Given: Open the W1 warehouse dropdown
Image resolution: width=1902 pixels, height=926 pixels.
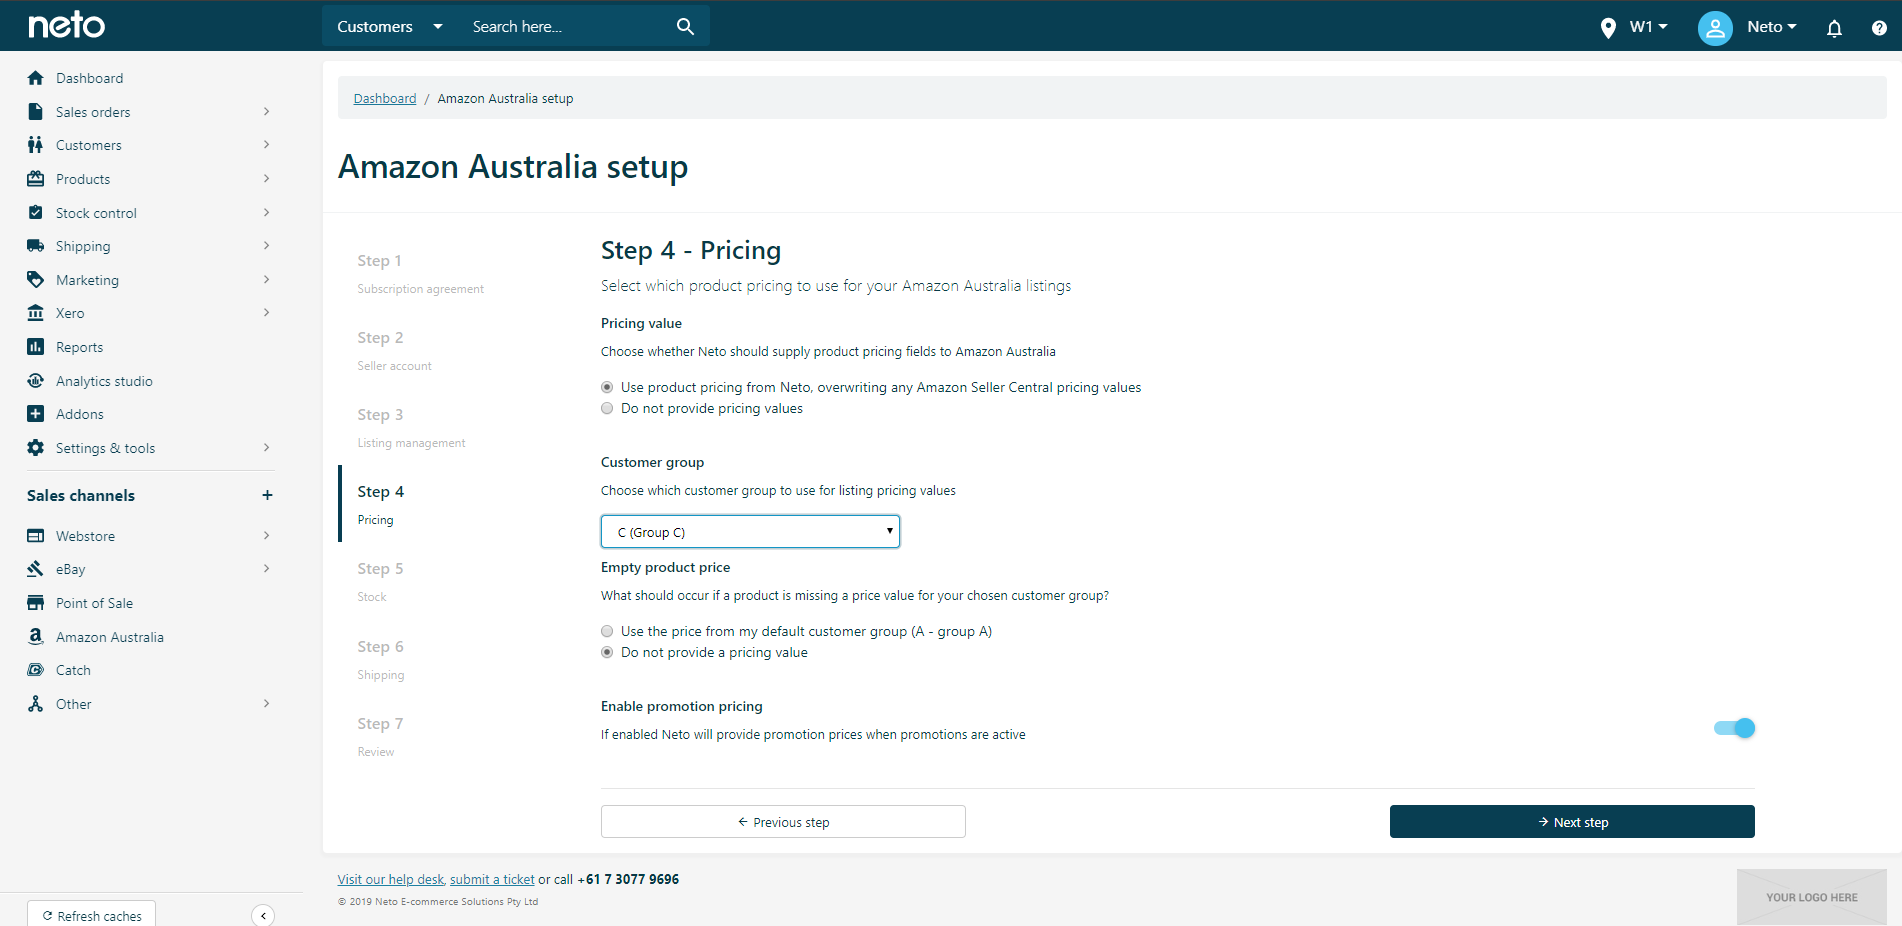Looking at the screenshot, I should (x=1648, y=27).
